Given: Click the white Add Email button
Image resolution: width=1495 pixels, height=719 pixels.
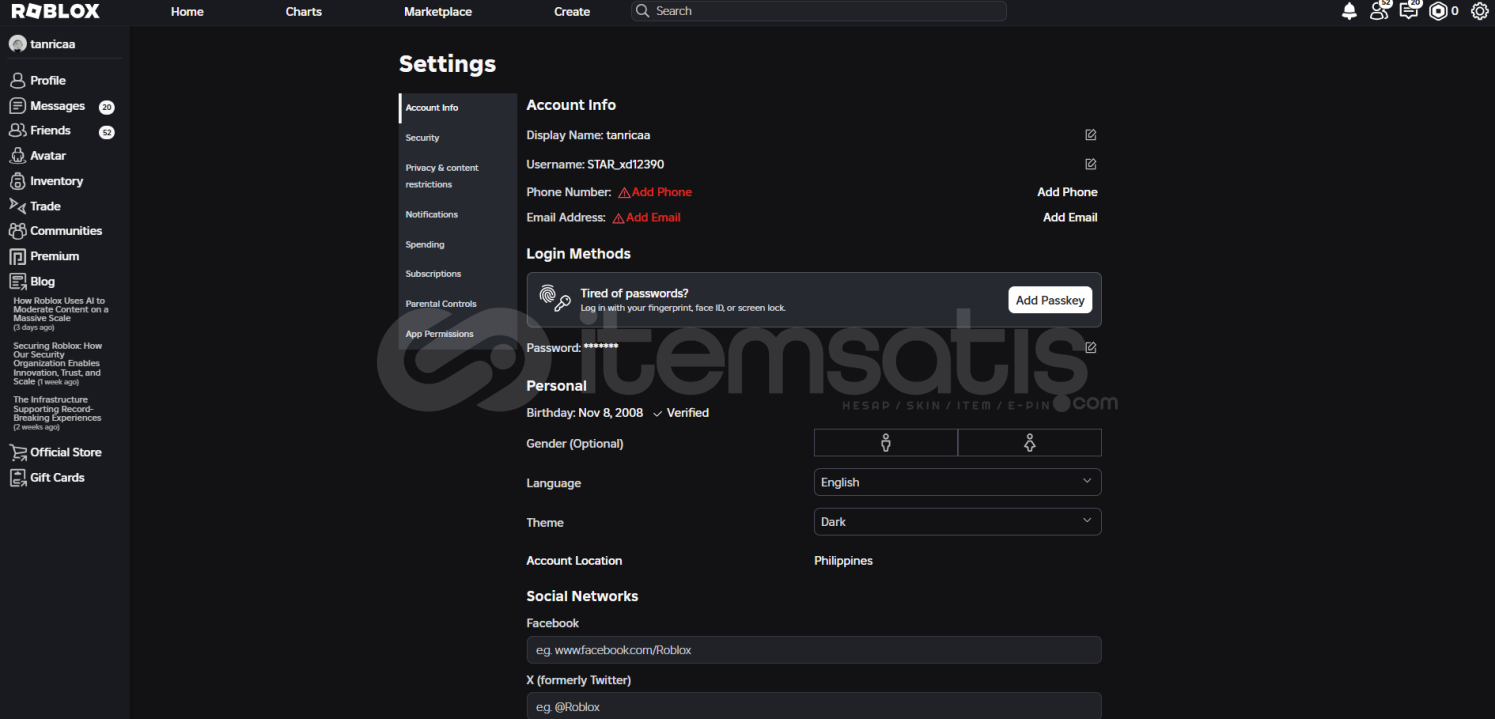Looking at the screenshot, I should coord(1070,217).
